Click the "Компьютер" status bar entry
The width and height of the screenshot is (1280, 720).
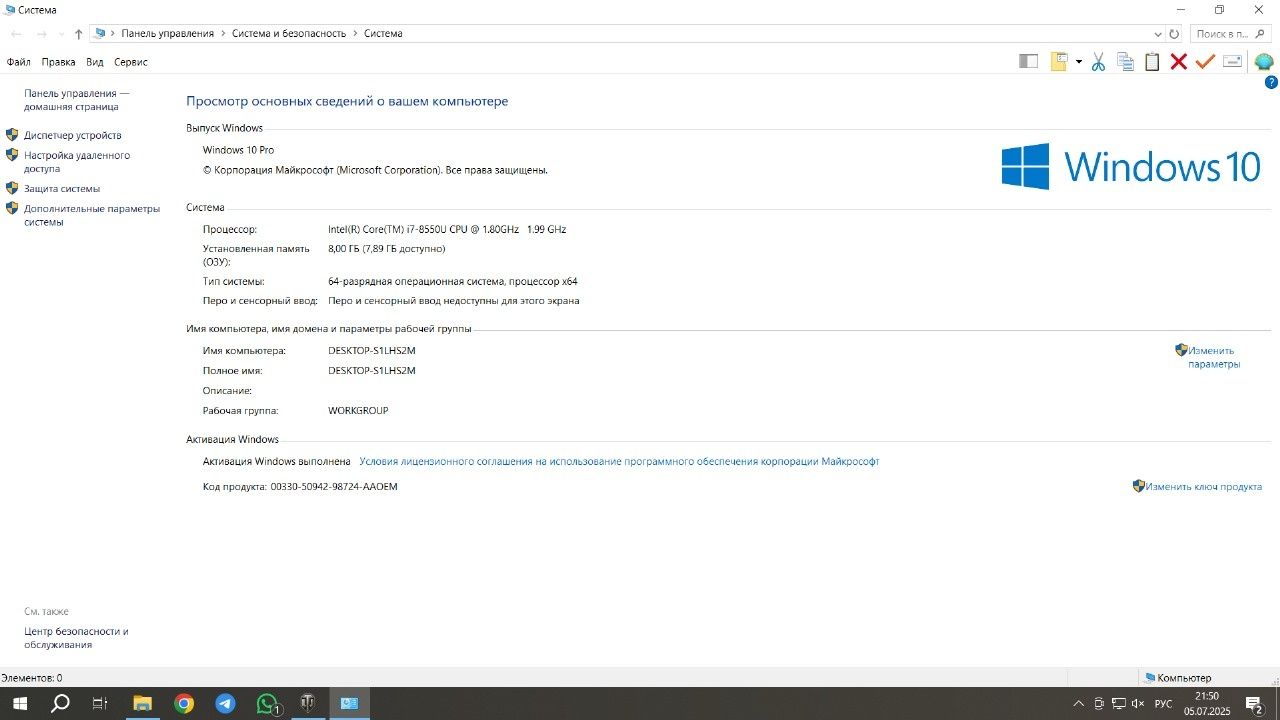[1177, 678]
